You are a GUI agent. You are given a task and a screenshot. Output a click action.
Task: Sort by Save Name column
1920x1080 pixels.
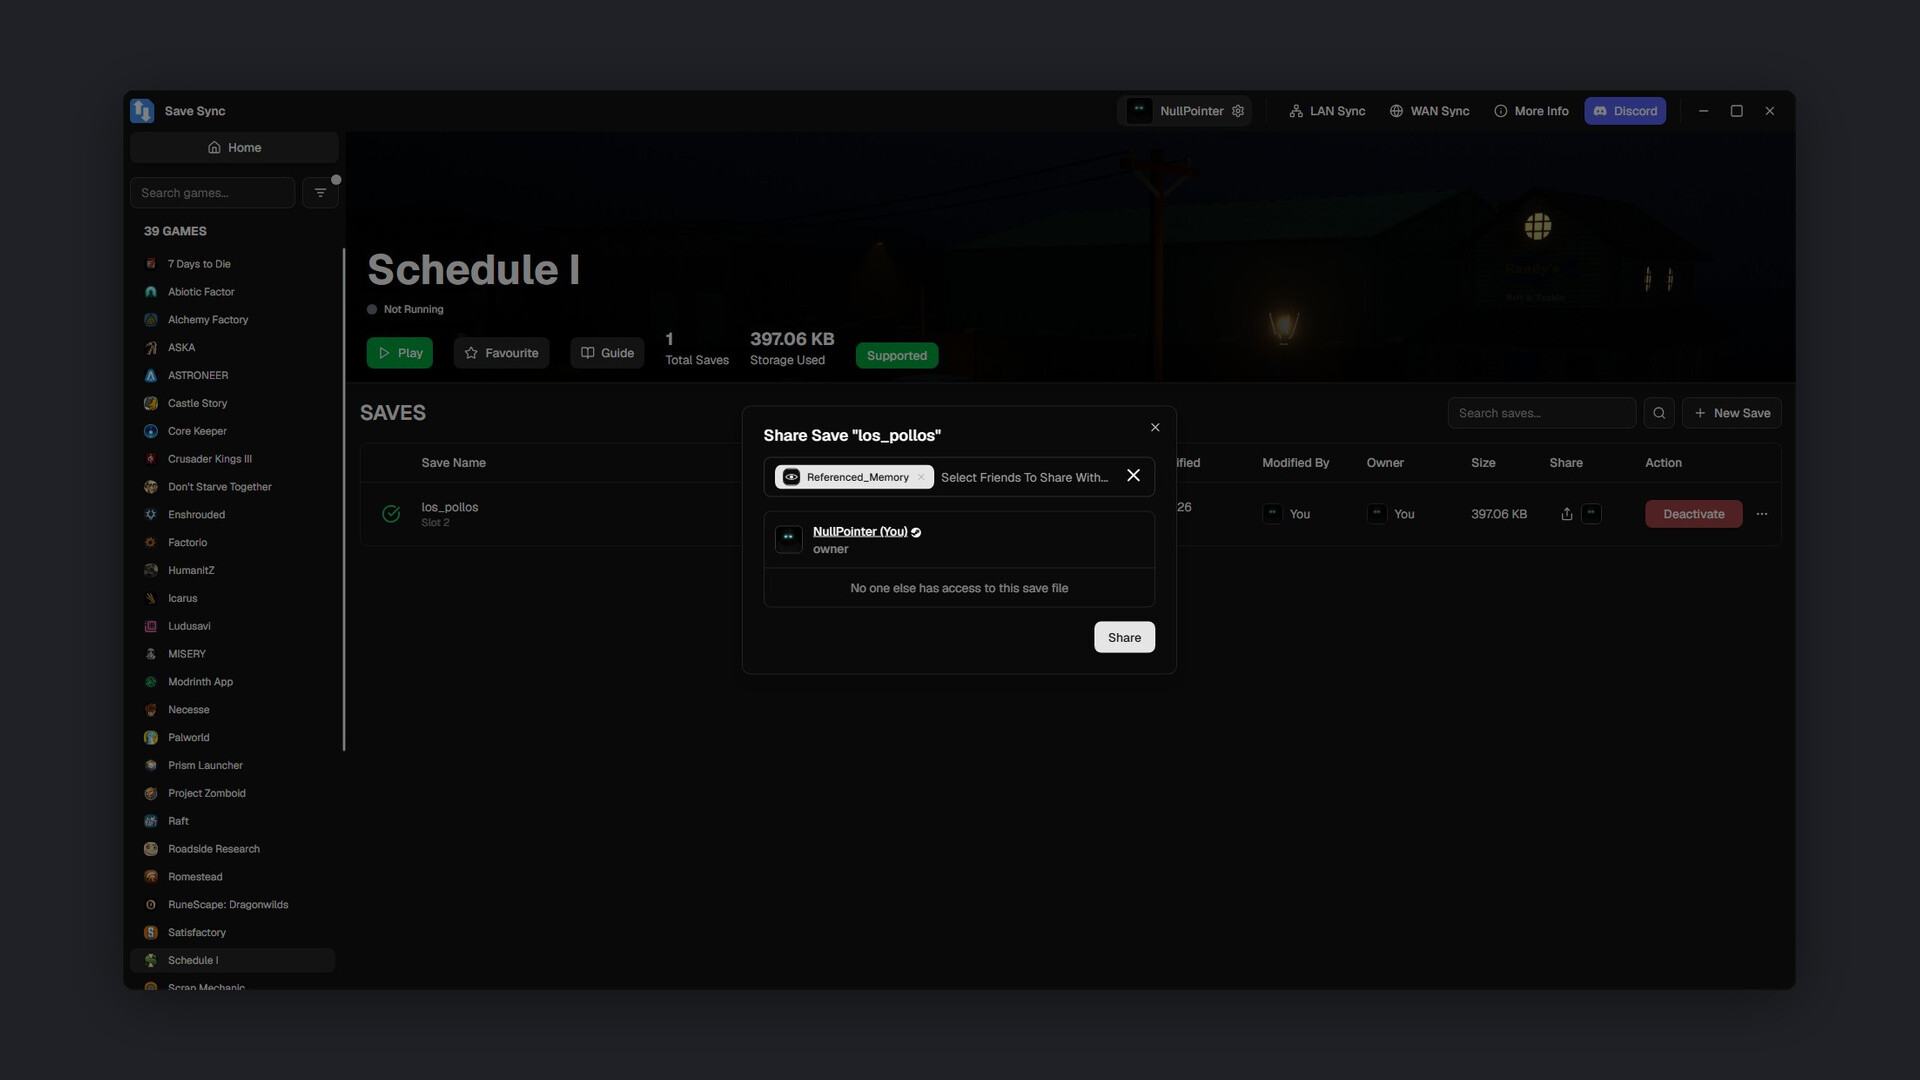(x=453, y=463)
